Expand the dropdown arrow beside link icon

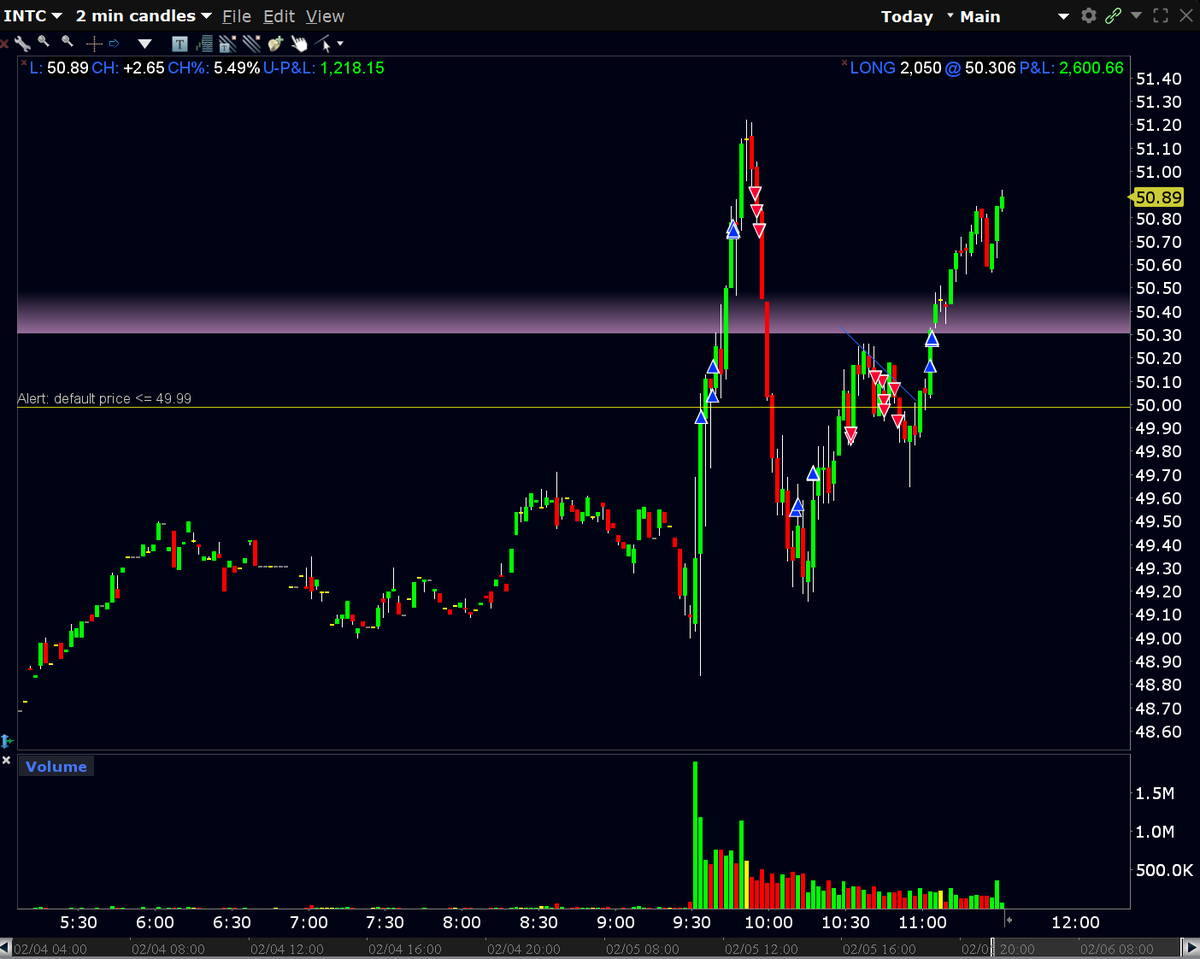tap(1136, 17)
